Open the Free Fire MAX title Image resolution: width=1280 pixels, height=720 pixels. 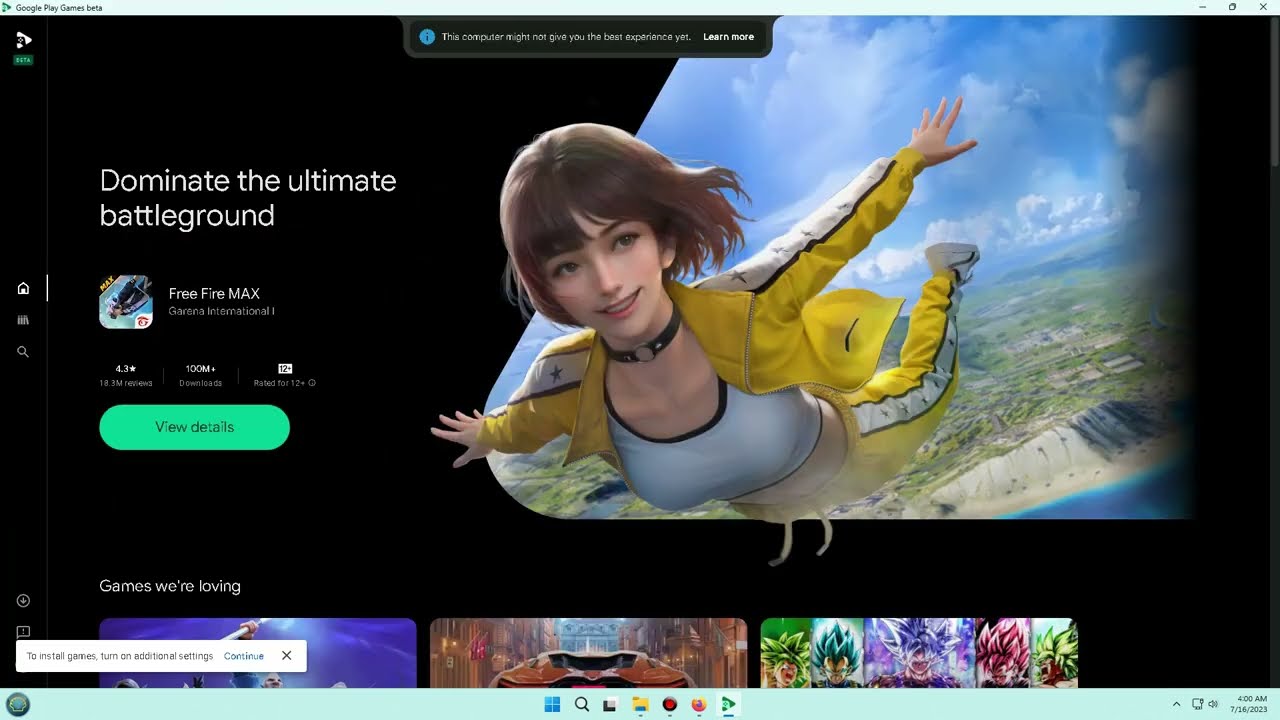[x=214, y=293]
